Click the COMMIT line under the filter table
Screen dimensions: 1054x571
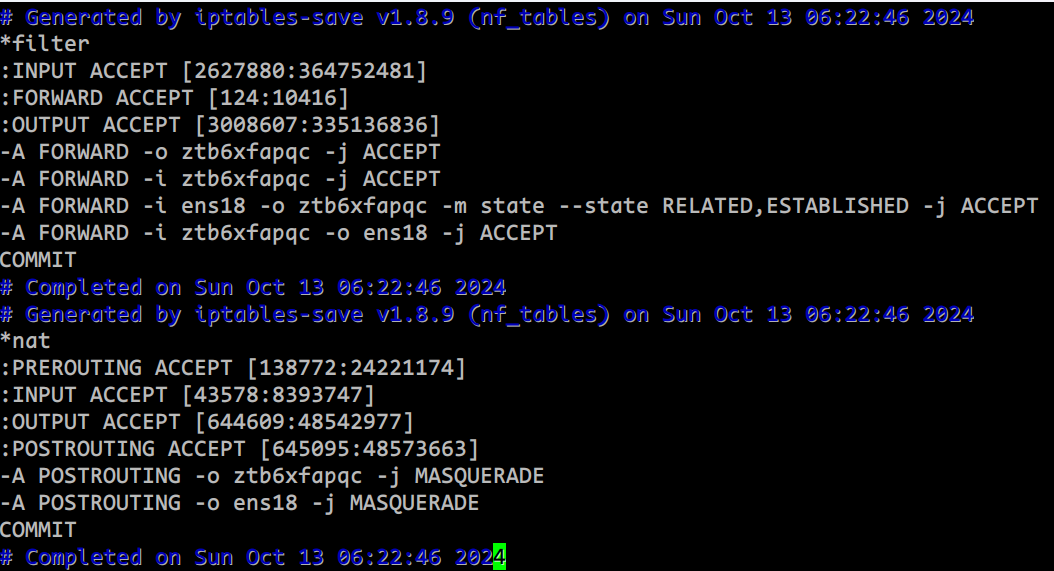[x=39, y=260]
